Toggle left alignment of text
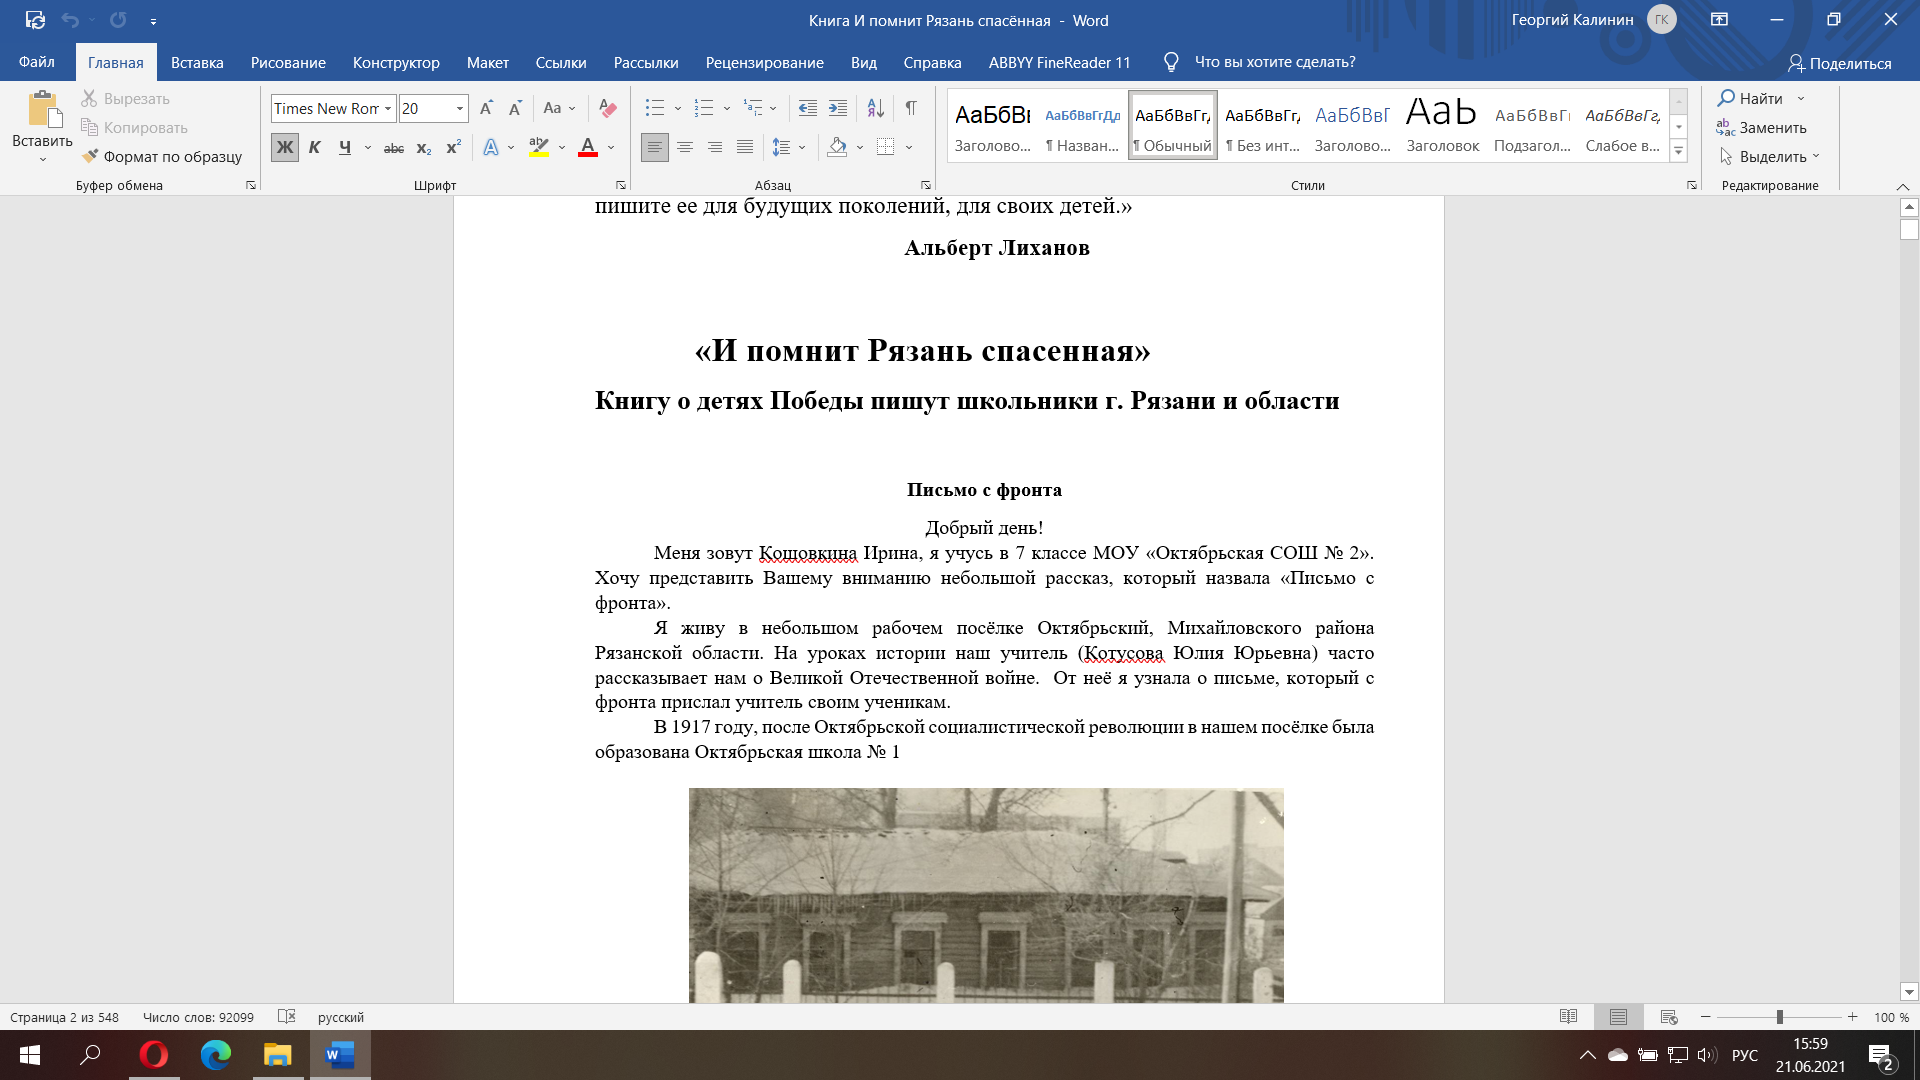 [655, 148]
